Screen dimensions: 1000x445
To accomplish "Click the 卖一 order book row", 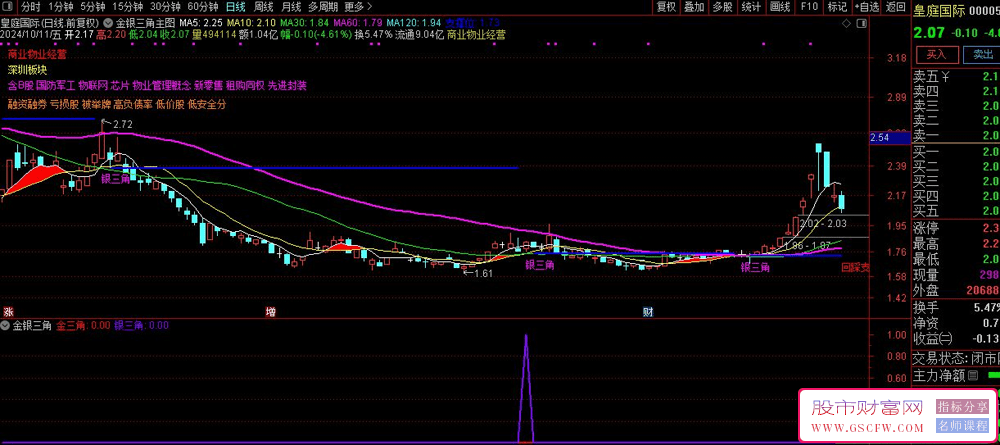I will (955, 135).
